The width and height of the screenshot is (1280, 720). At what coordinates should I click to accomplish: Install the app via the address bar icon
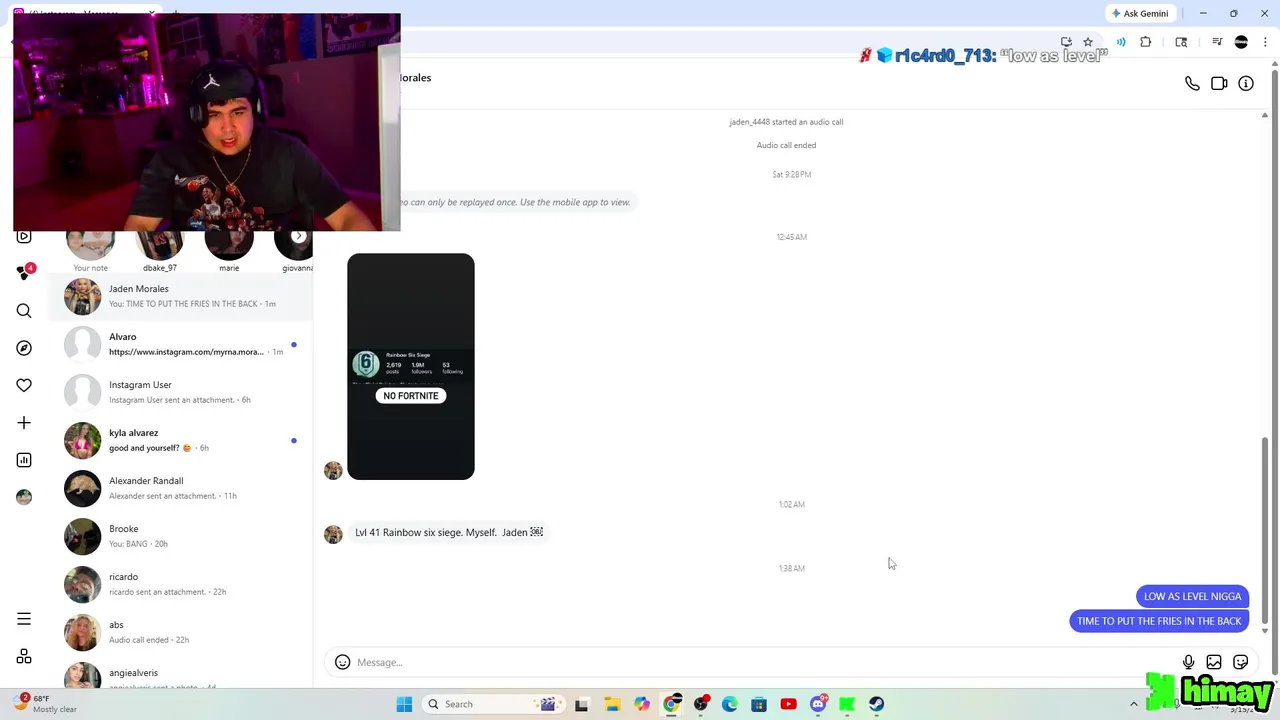[x=1066, y=42]
